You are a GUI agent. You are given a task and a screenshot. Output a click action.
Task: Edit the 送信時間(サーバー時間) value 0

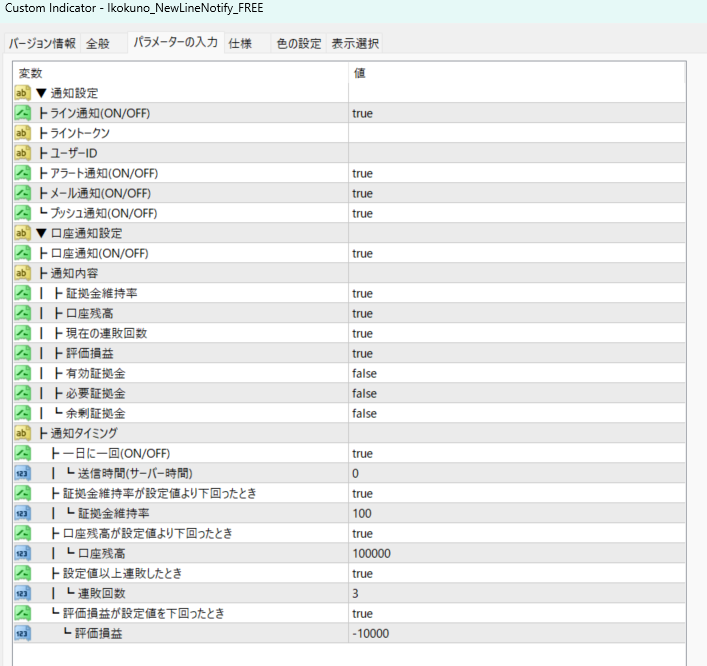517,473
